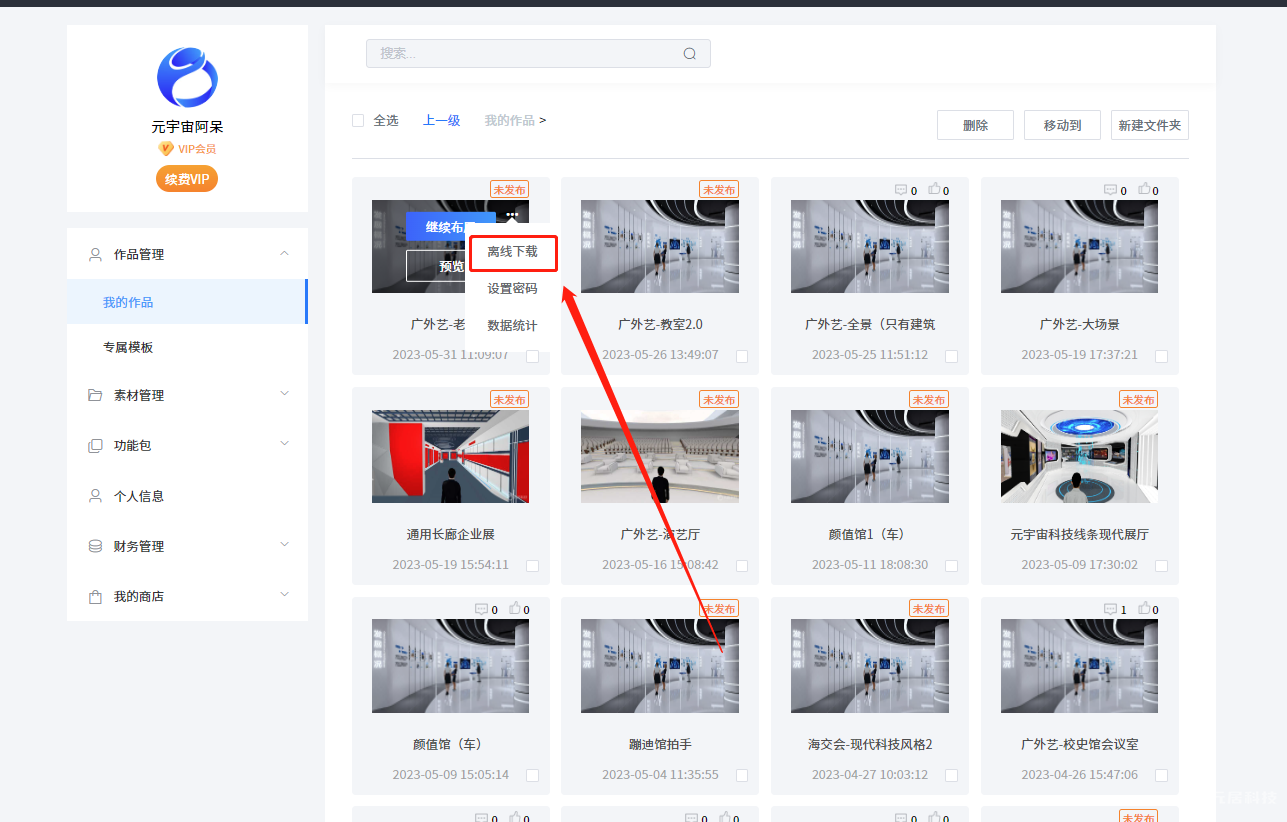Click the comment icon on 广外艺-校史馆会议室 card

pyautogui.click(x=1110, y=609)
